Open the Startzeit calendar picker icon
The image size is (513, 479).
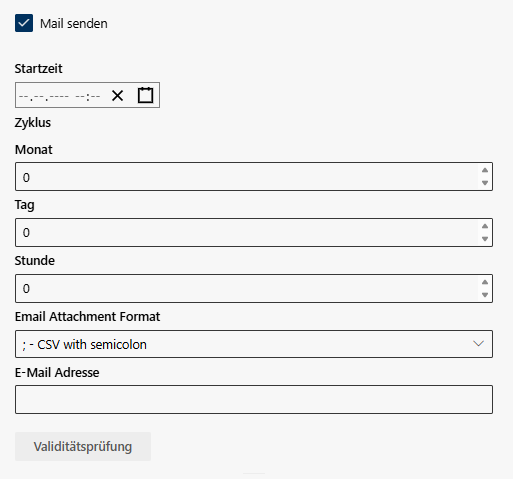coord(146,95)
